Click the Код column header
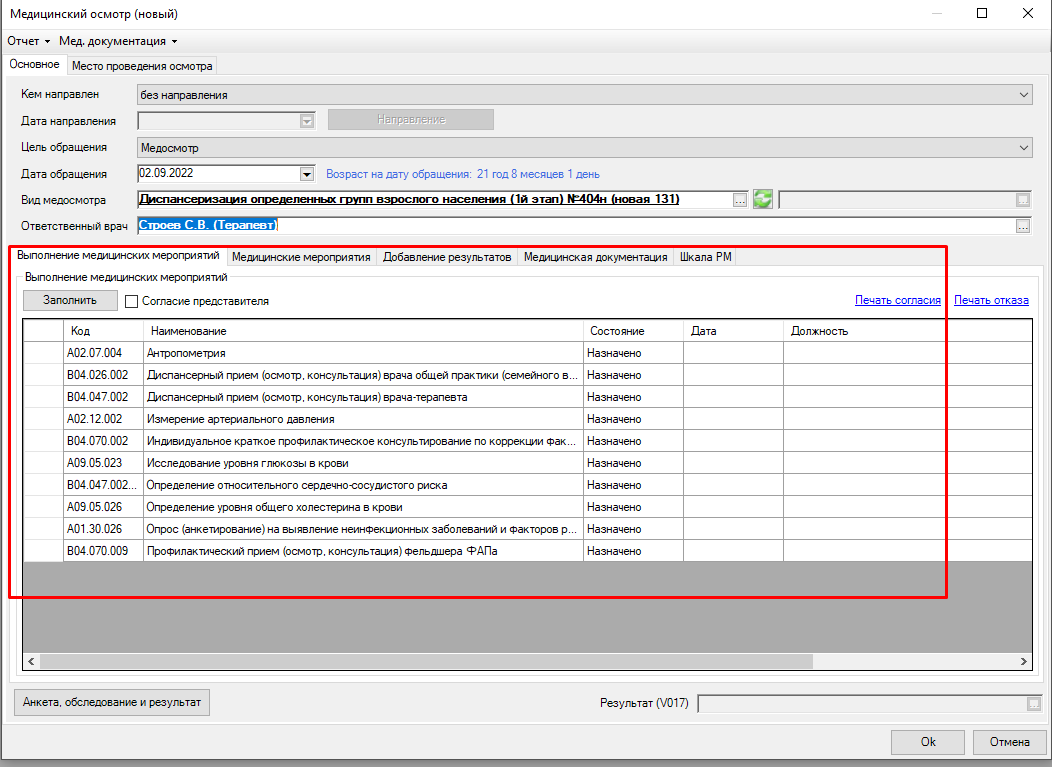The image size is (1052, 767). pyautogui.click(x=103, y=331)
